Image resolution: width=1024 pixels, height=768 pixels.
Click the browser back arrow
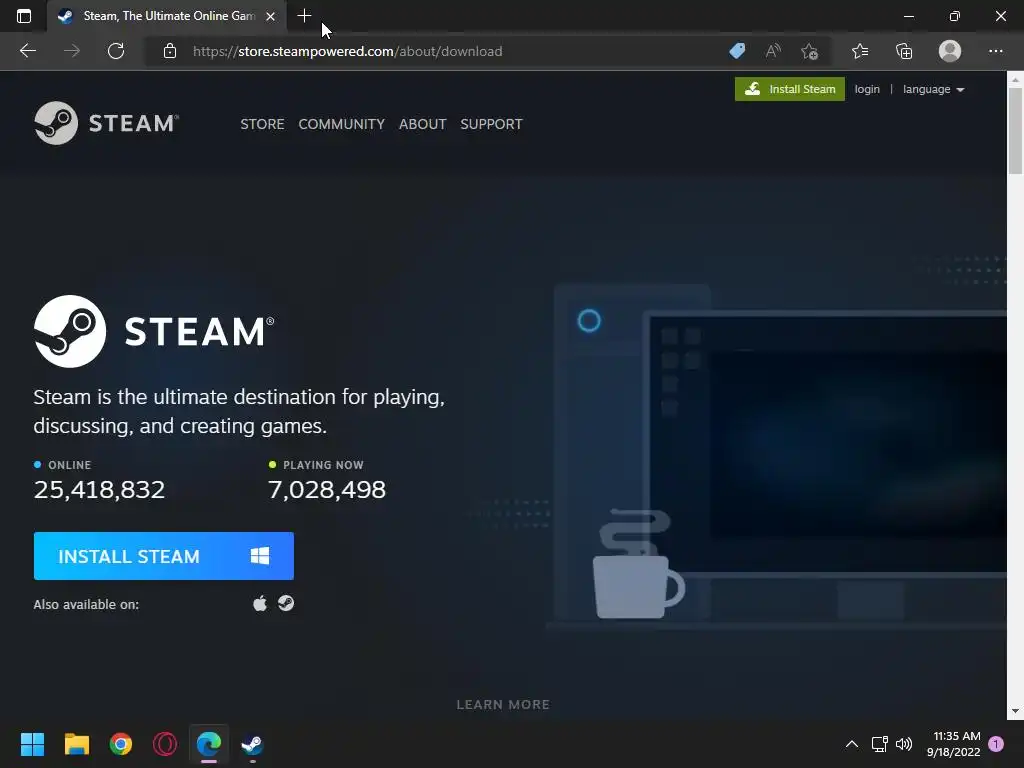27,51
